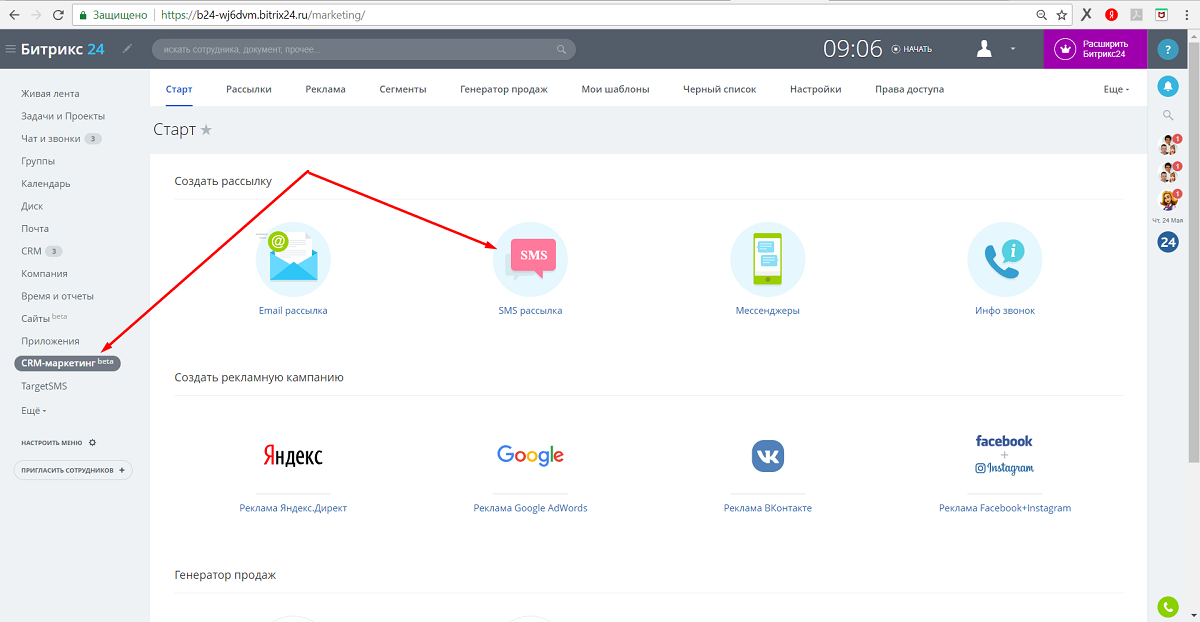Click the Yandex extension icon in browser toolbar
1200x622 pixels.
(x=1111, y=15)
